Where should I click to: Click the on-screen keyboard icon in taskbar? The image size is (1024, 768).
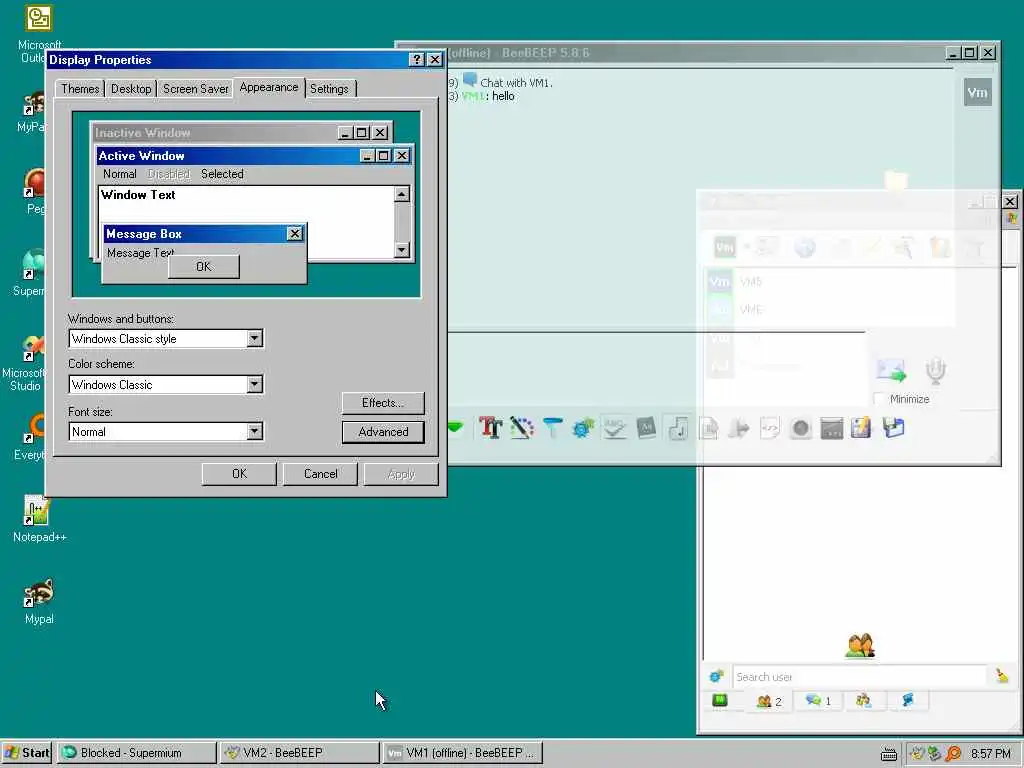tap(888, 754)
